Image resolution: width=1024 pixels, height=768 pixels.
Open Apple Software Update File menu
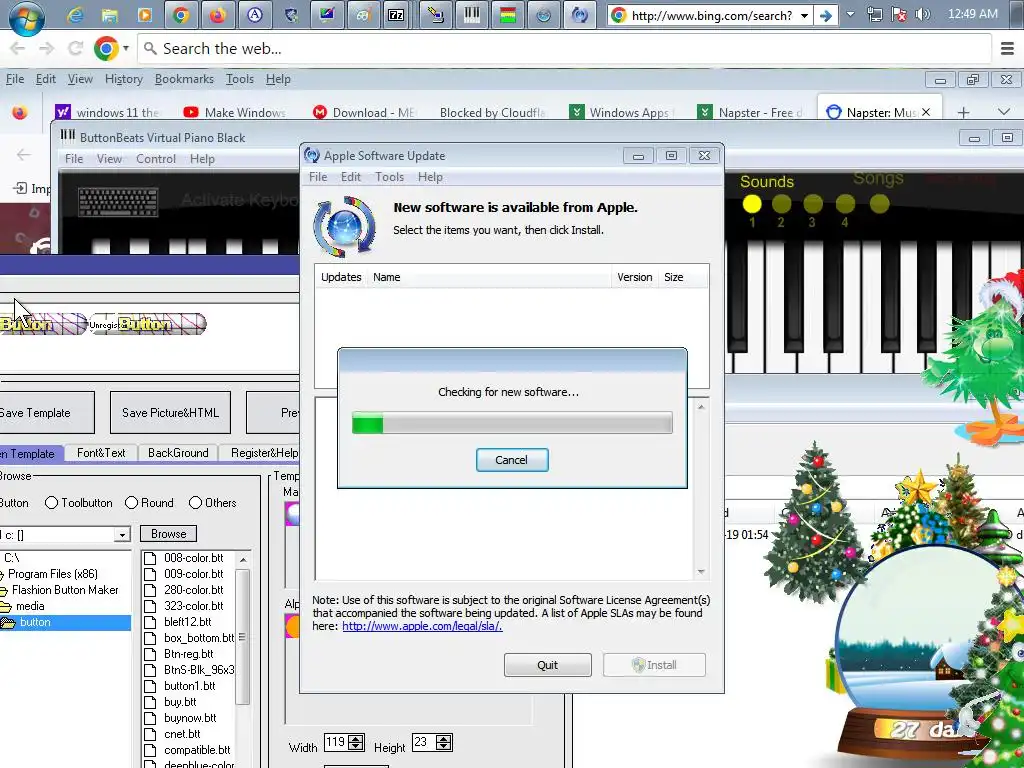(318, 177)
